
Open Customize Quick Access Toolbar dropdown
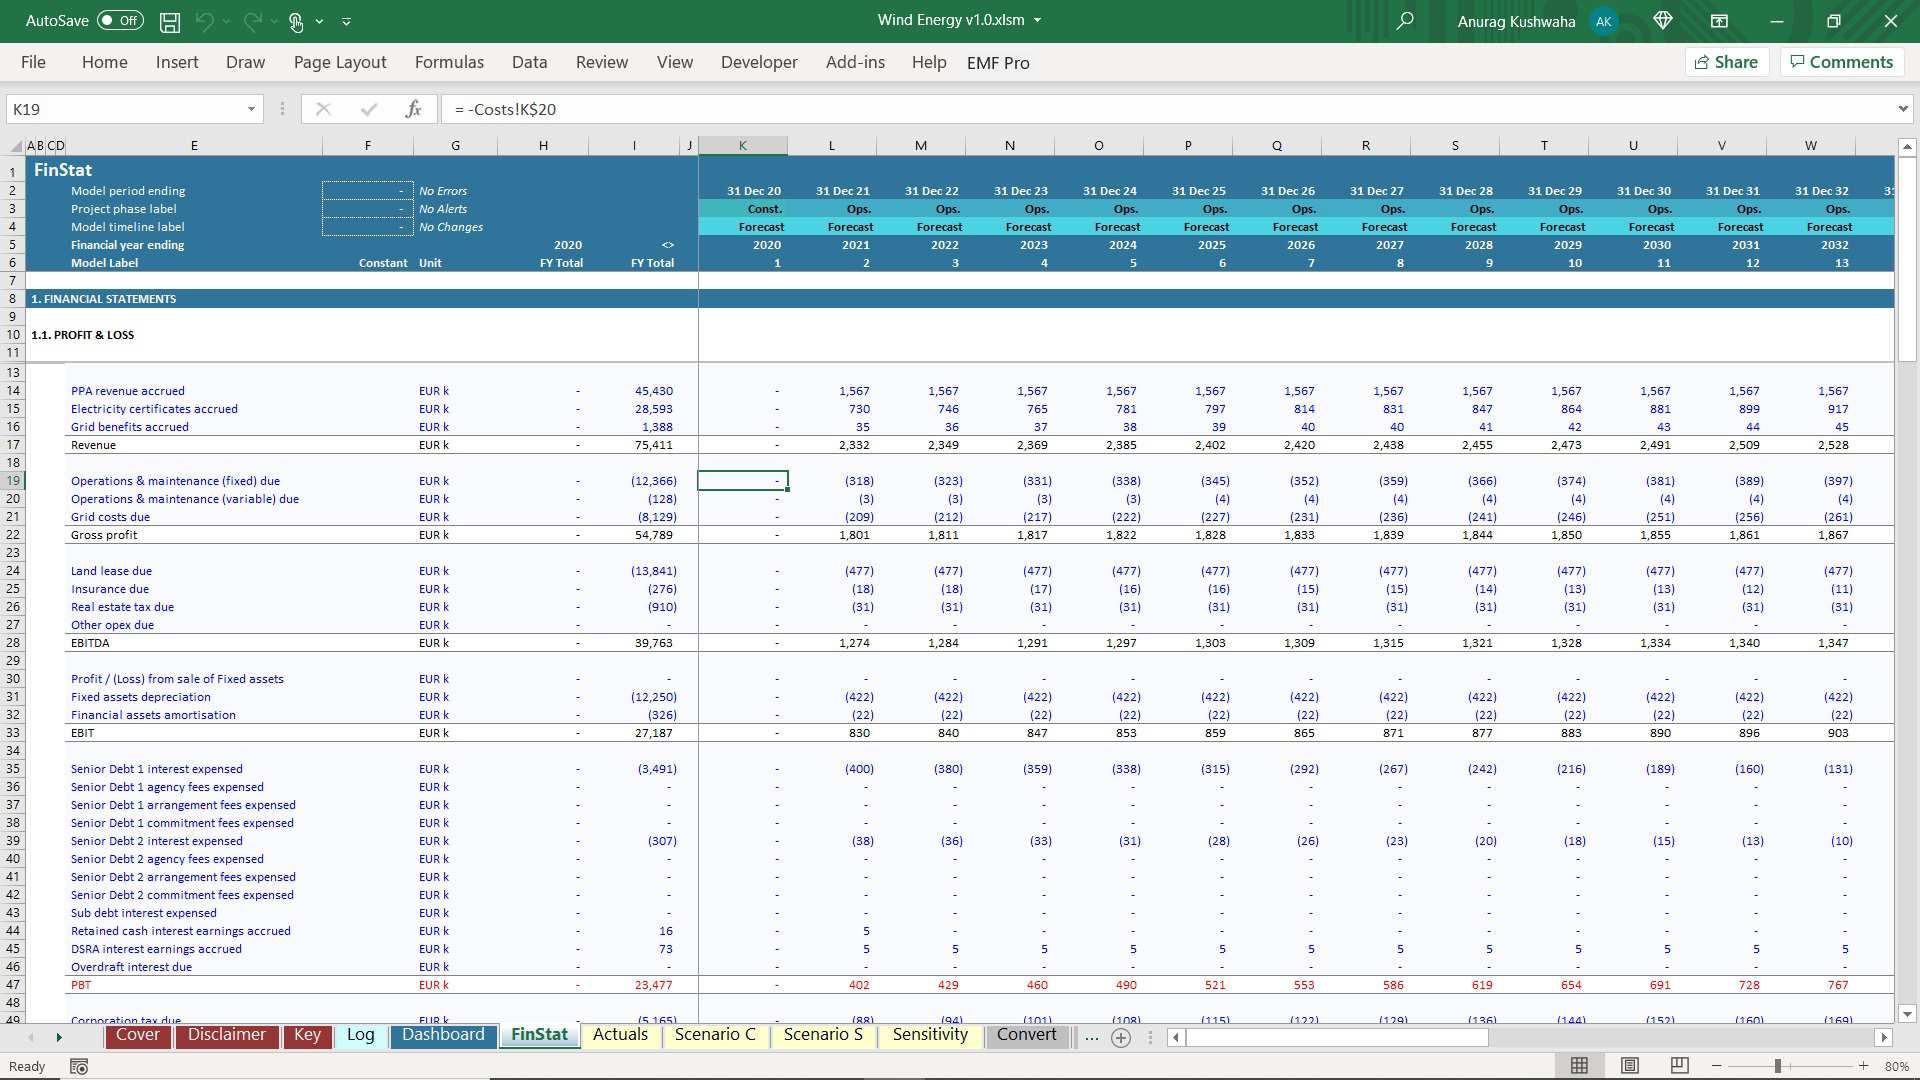pyautogui.click(x=346, y=21)
